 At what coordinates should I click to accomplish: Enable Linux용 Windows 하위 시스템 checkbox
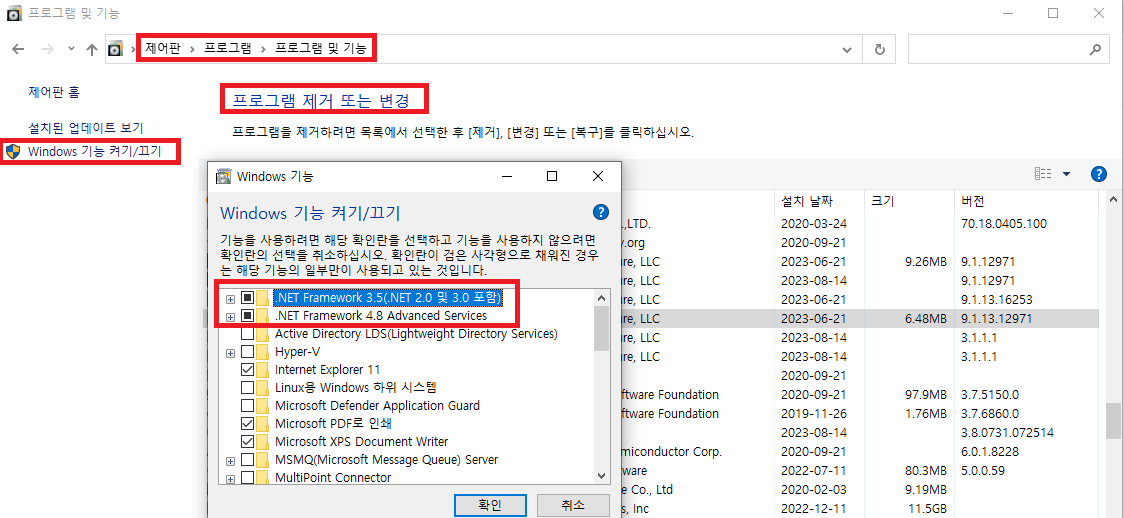(247, 388)
